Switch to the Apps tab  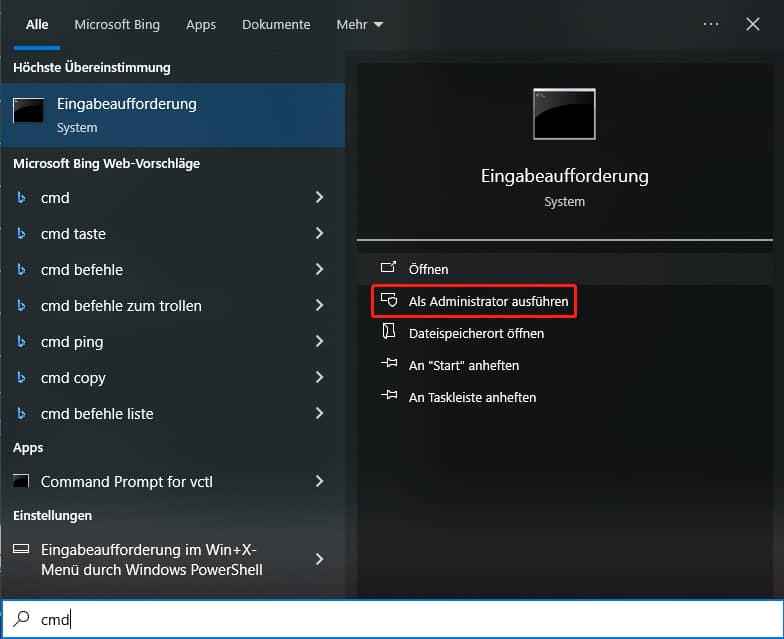coord(201,24)
